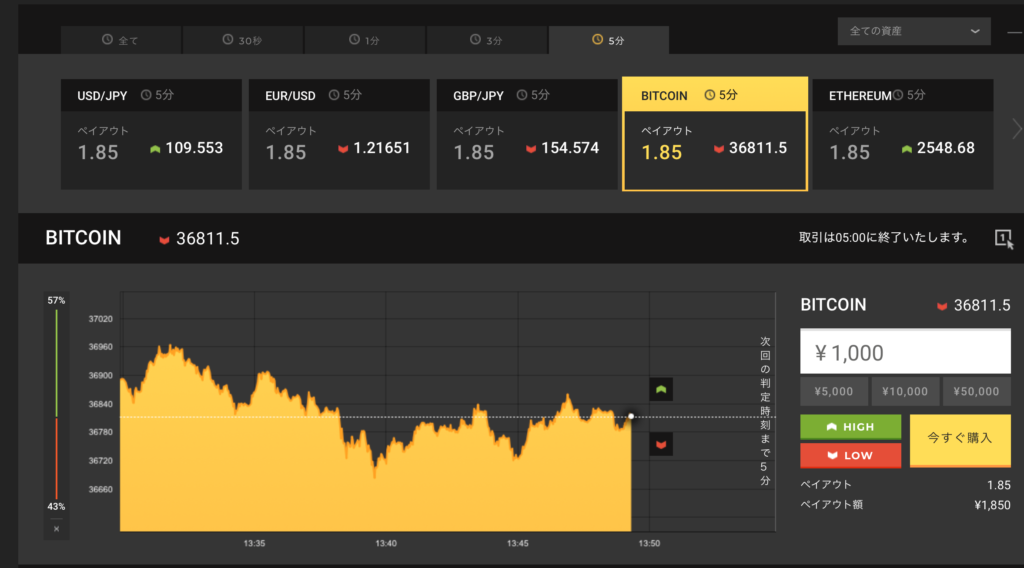This screenshot has height=568, width=1024.
Task: Open the 全ての資産 asset dropdown
Action: coord(913,31)
